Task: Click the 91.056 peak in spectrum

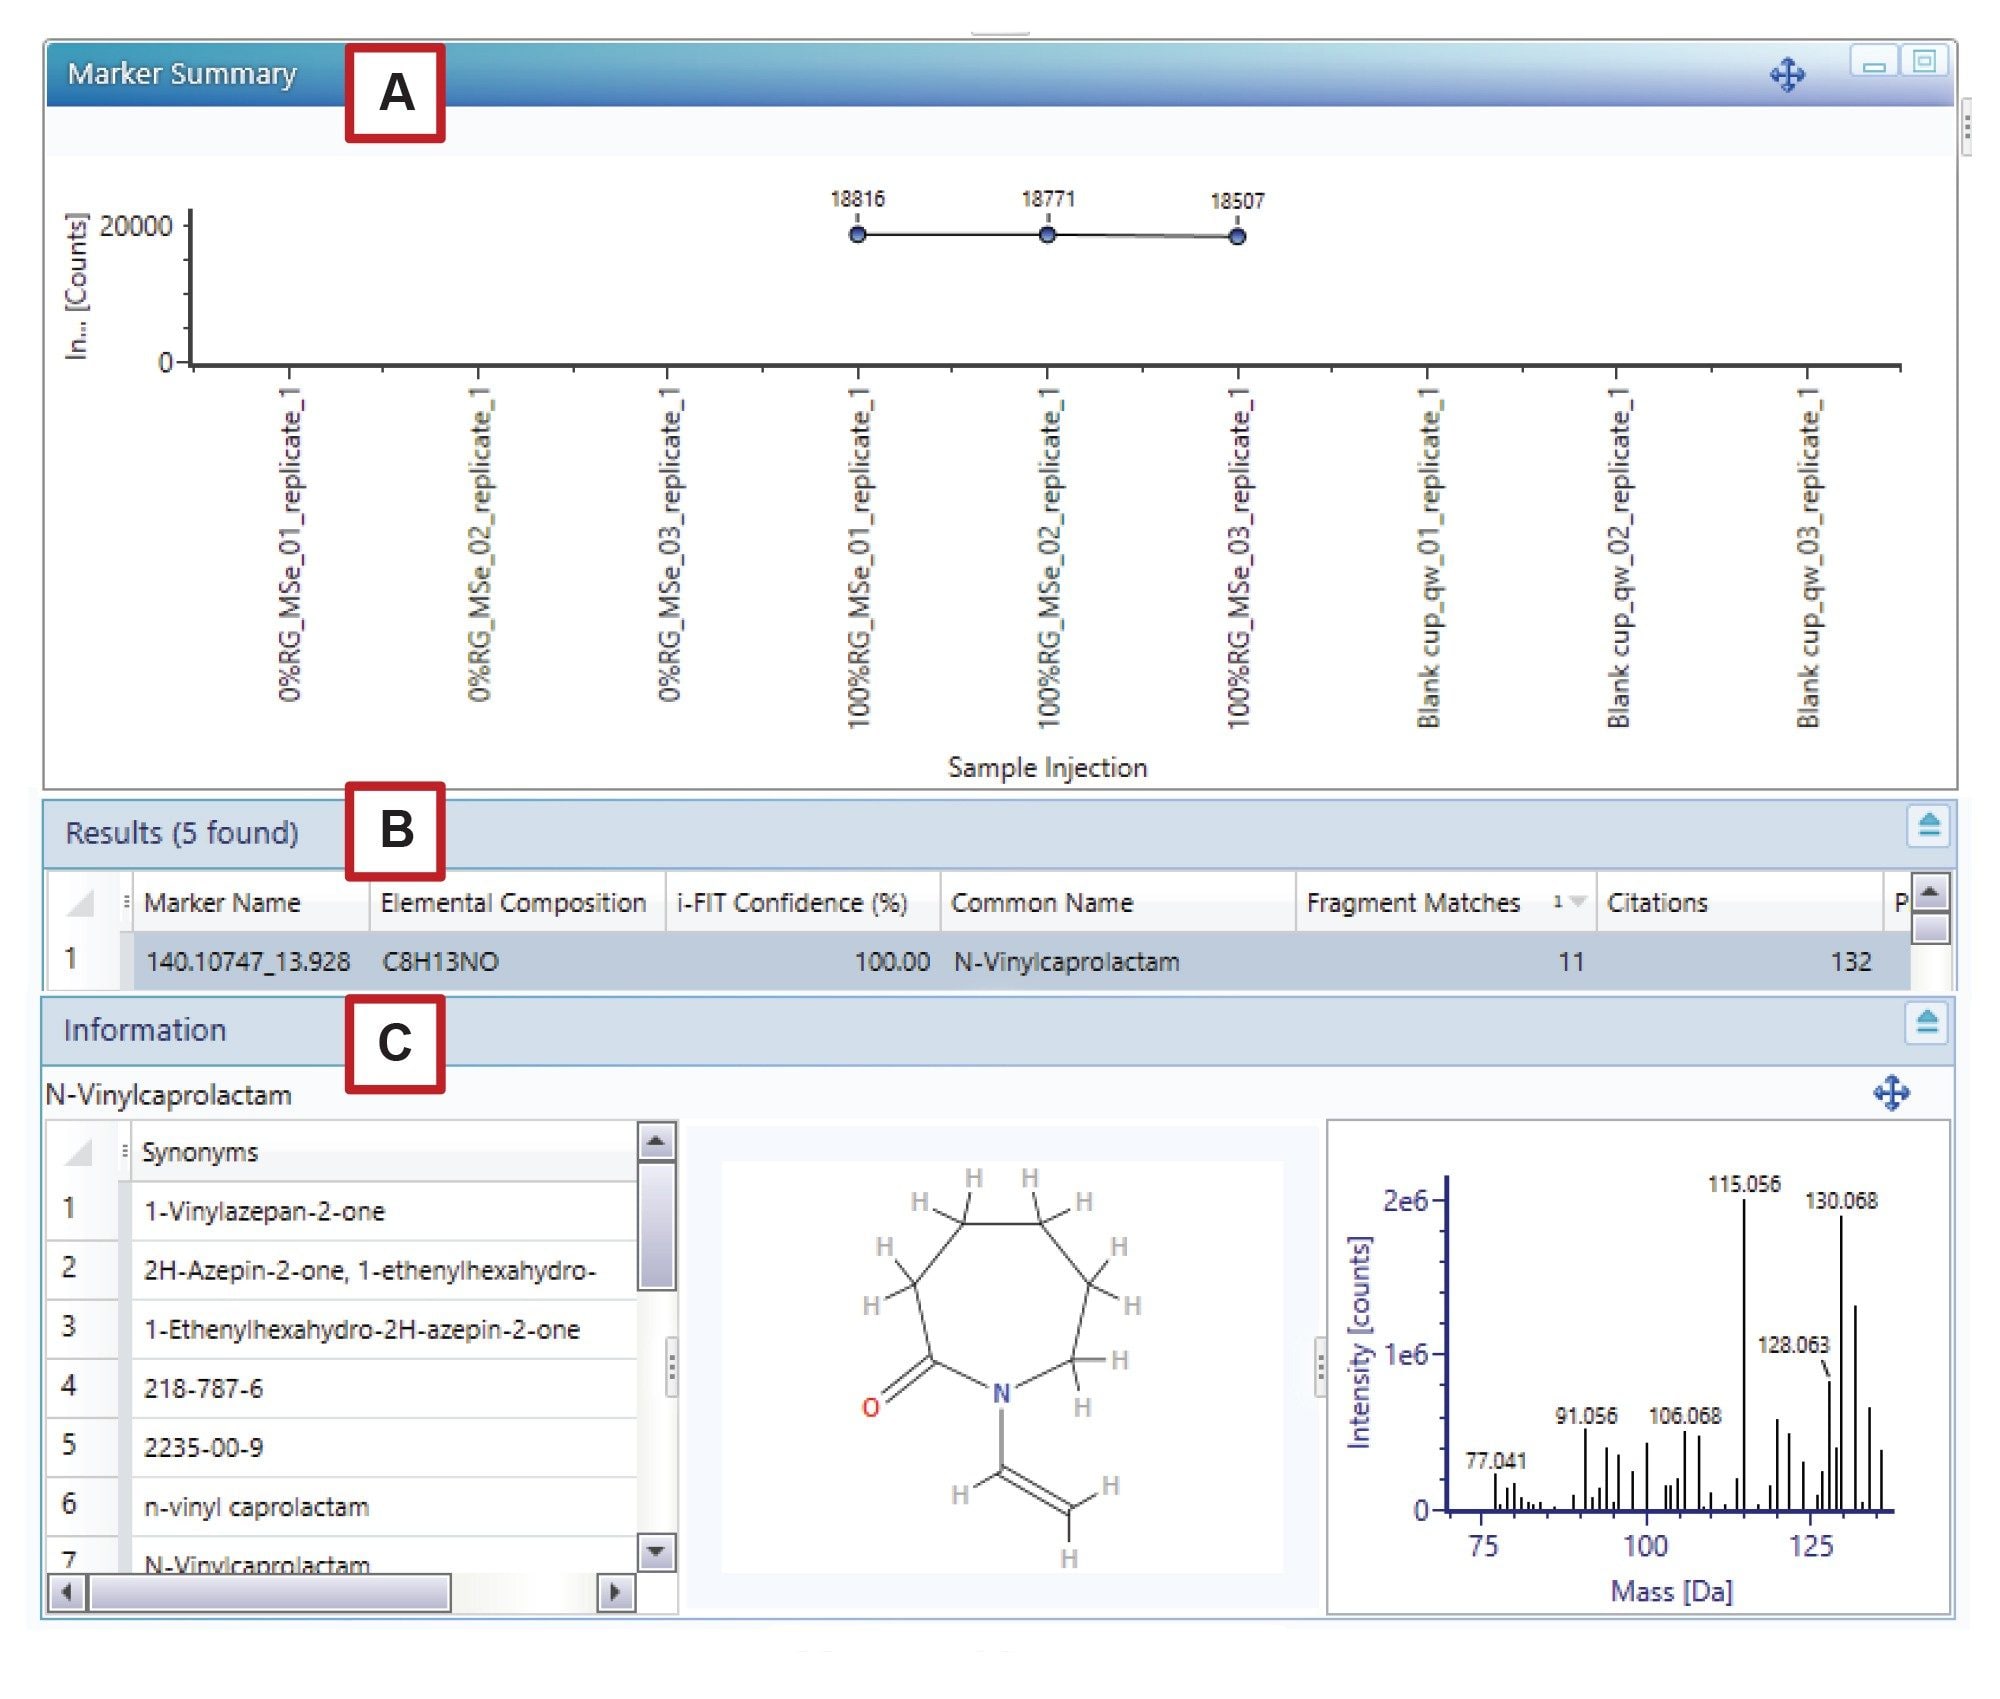Action: 1585,1468
